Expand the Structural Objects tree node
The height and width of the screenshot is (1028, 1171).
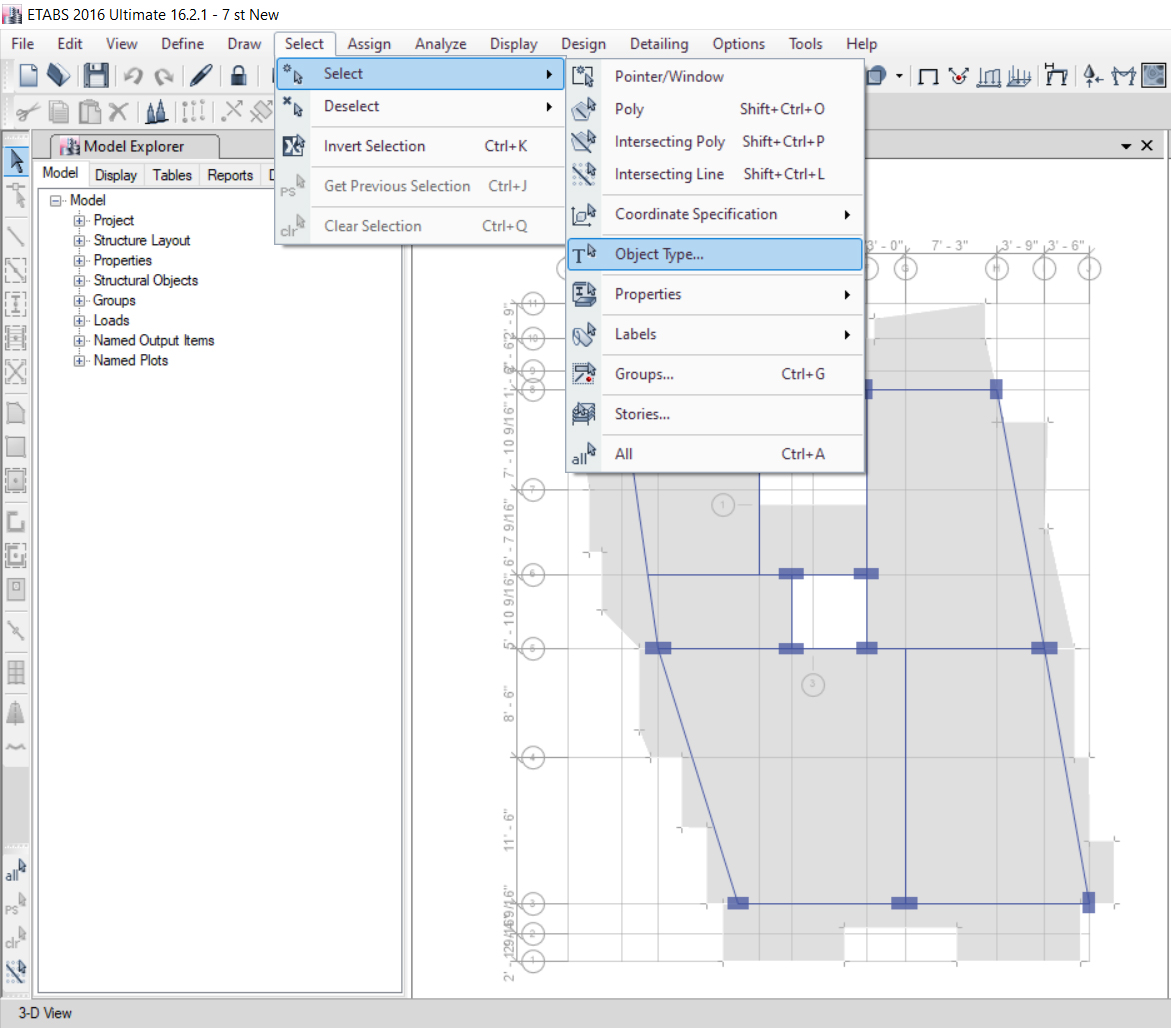79,281
